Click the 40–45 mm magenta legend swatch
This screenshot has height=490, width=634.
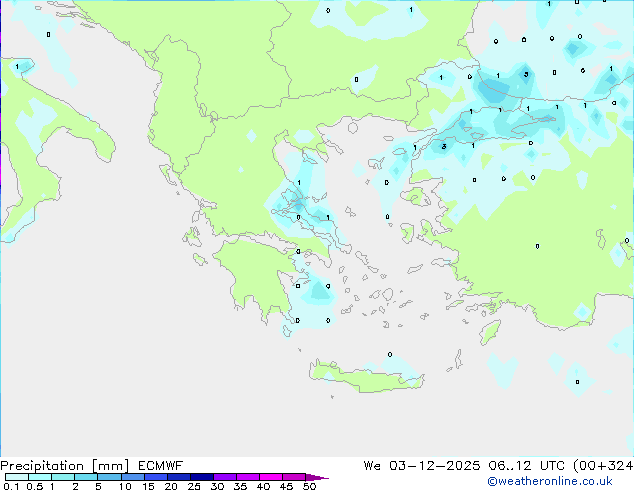pyautogui.click(x=270, y=477)
